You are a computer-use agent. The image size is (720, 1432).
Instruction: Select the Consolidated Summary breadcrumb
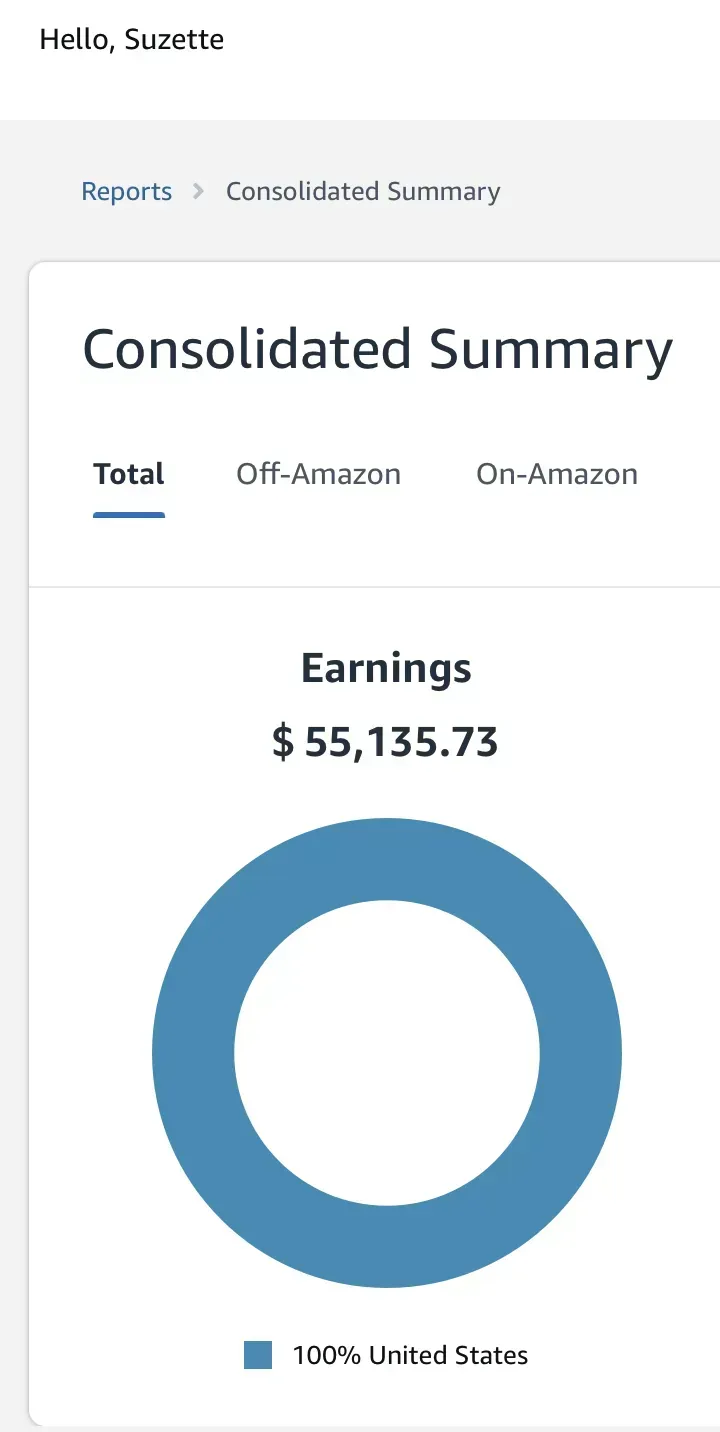pos(363,192)
